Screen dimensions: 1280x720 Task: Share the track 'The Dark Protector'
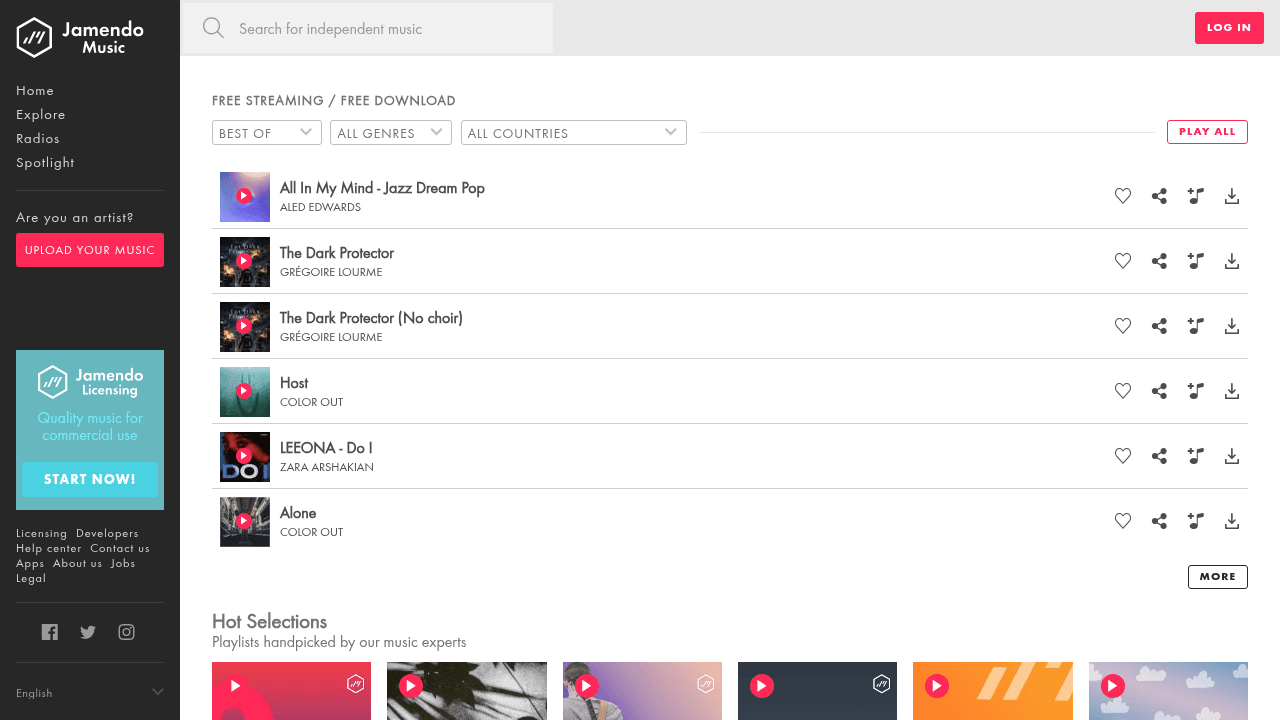click(x=1159, y=261)
